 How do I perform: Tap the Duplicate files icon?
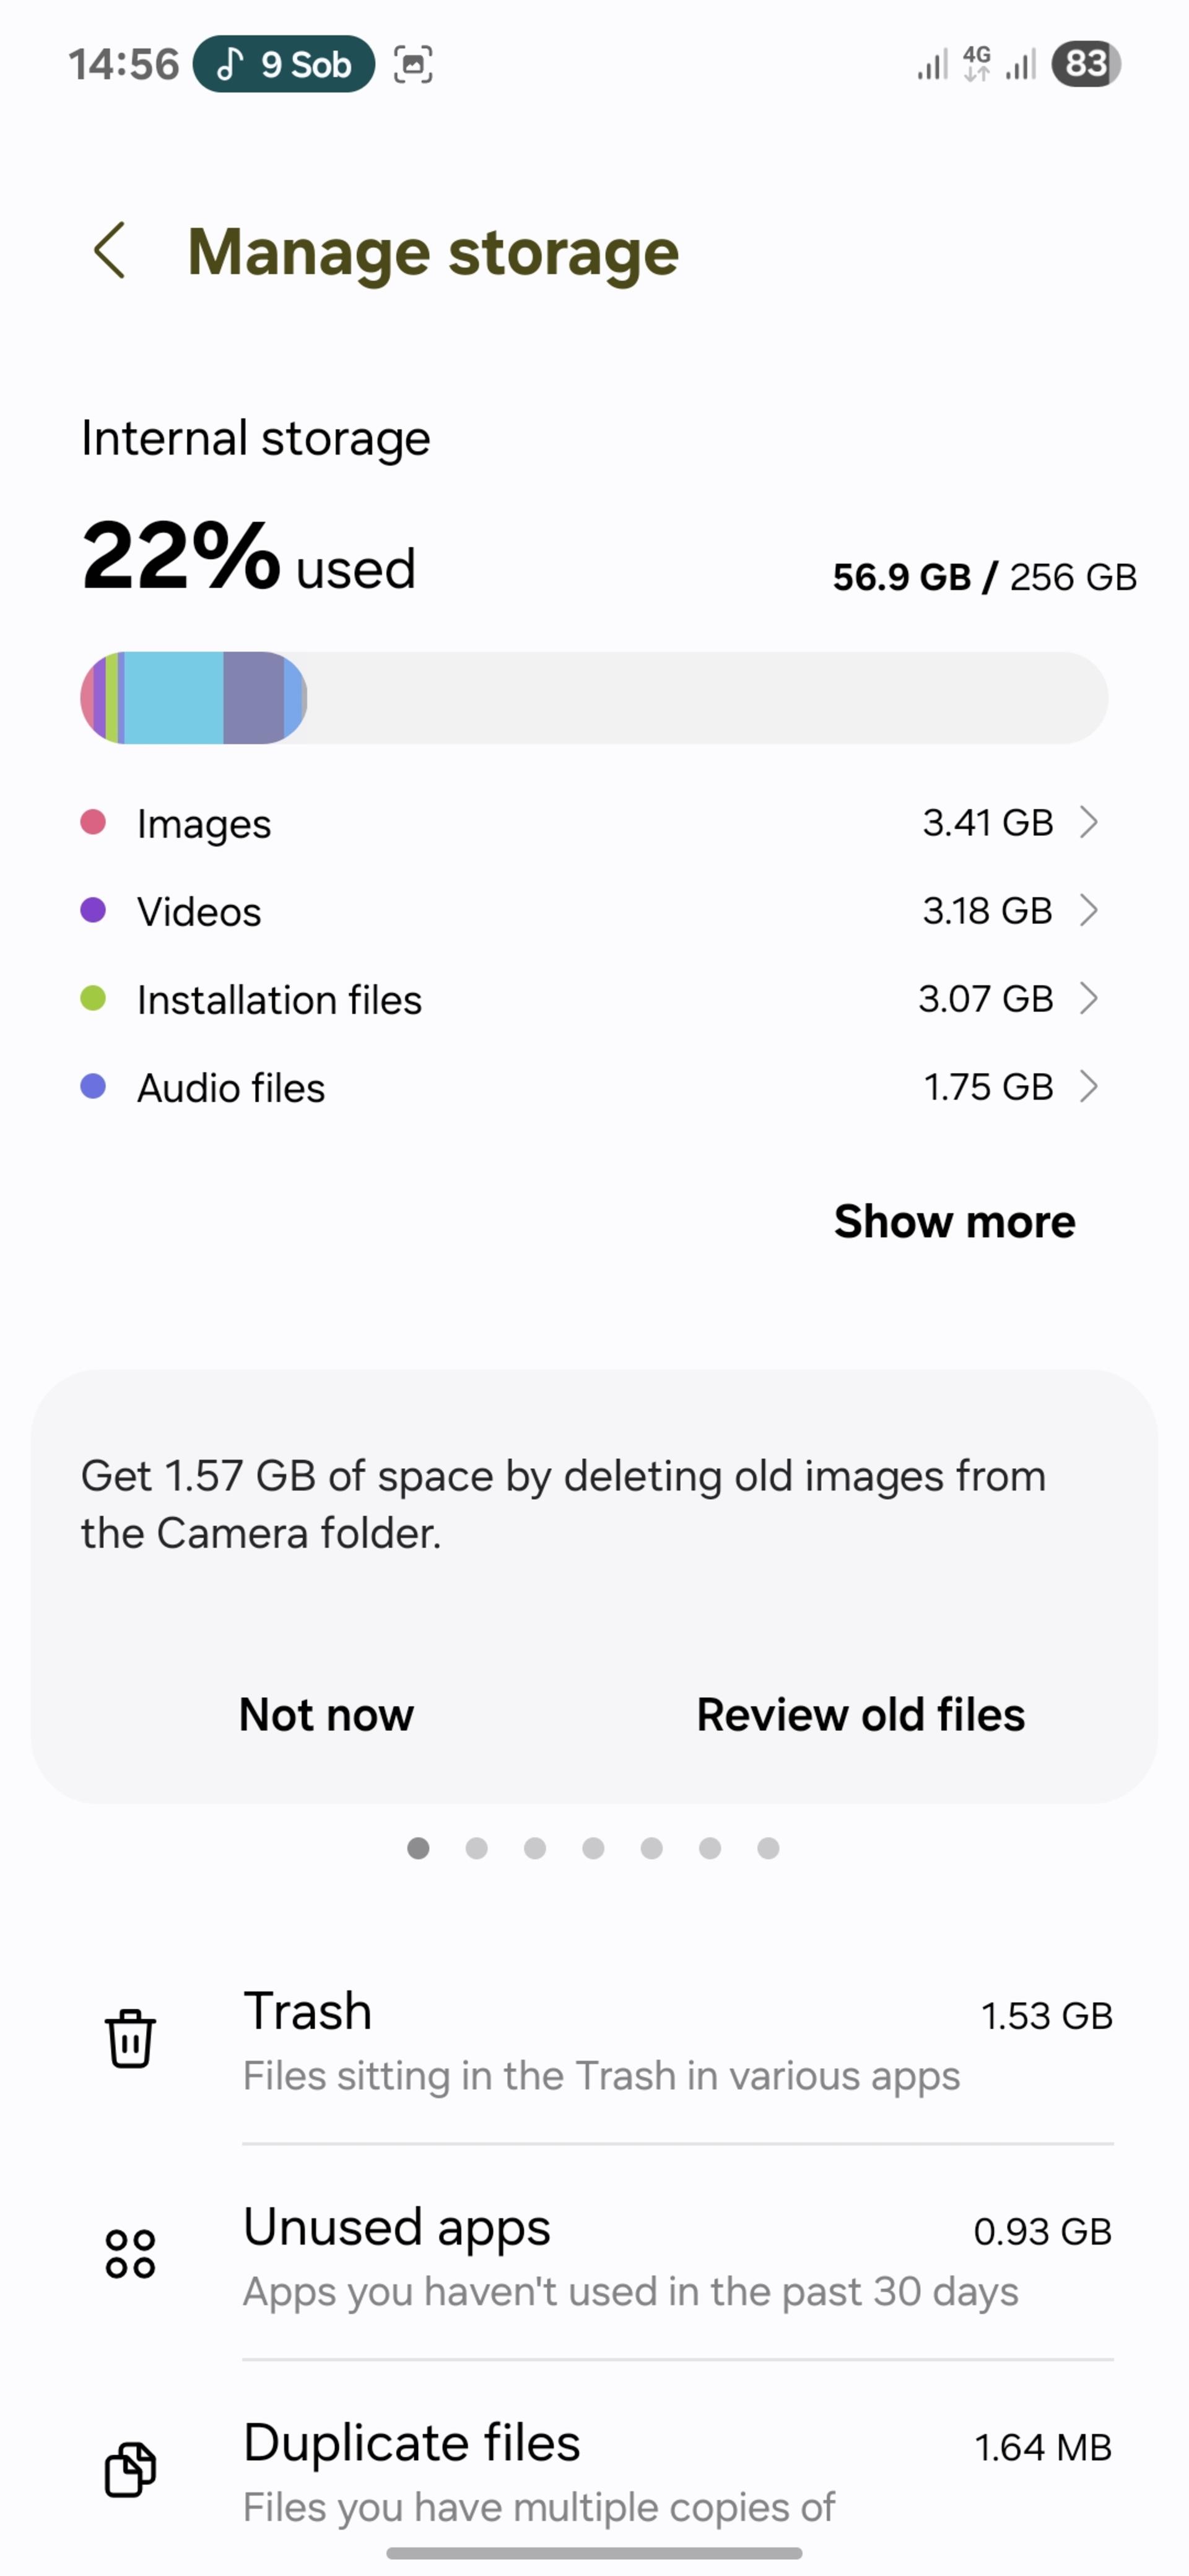point(130,2469)
